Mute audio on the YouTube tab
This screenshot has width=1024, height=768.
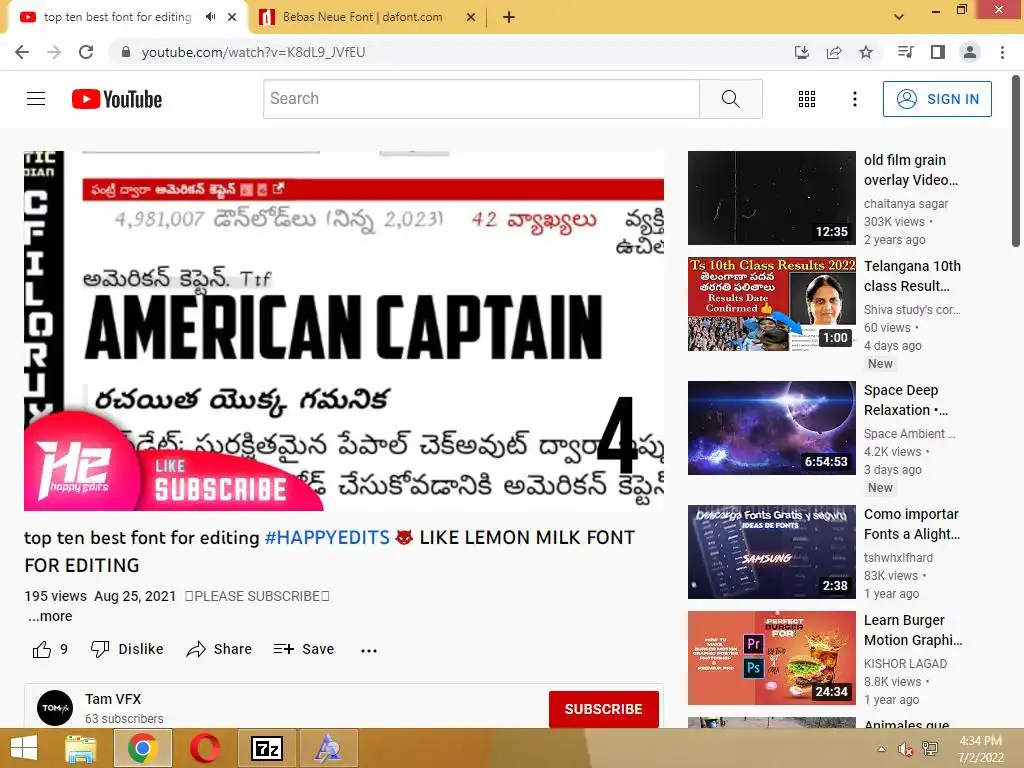[210, 17]
